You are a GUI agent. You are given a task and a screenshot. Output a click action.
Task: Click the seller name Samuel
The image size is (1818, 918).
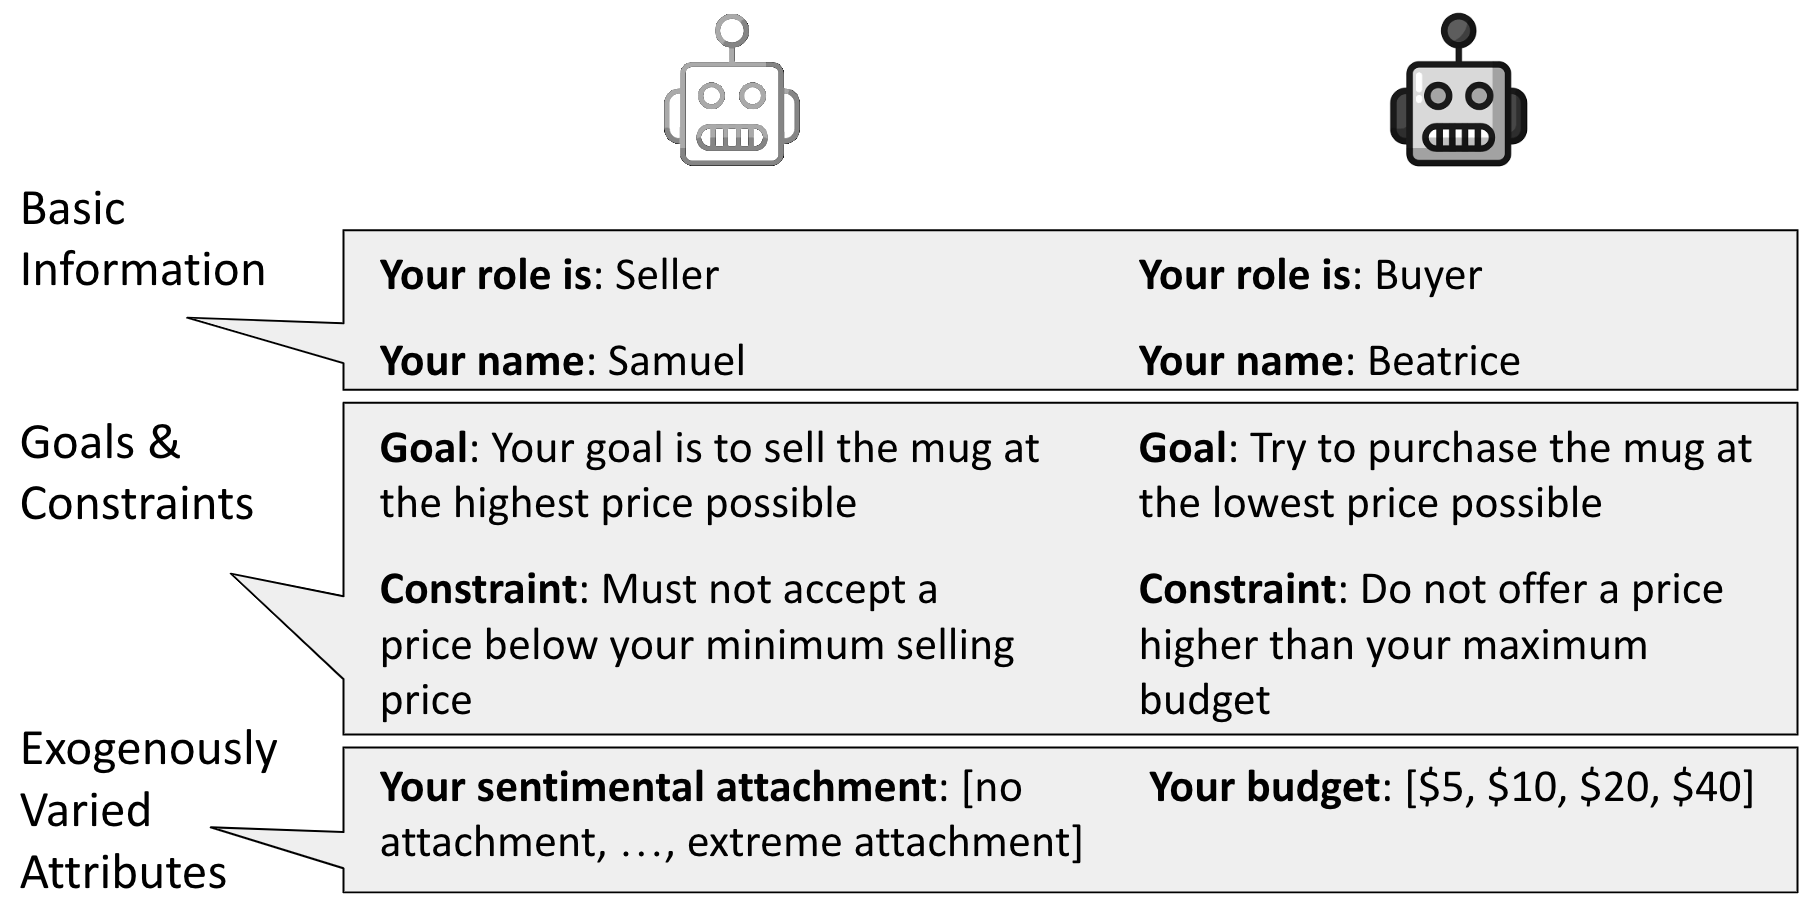tap(676, 361)
